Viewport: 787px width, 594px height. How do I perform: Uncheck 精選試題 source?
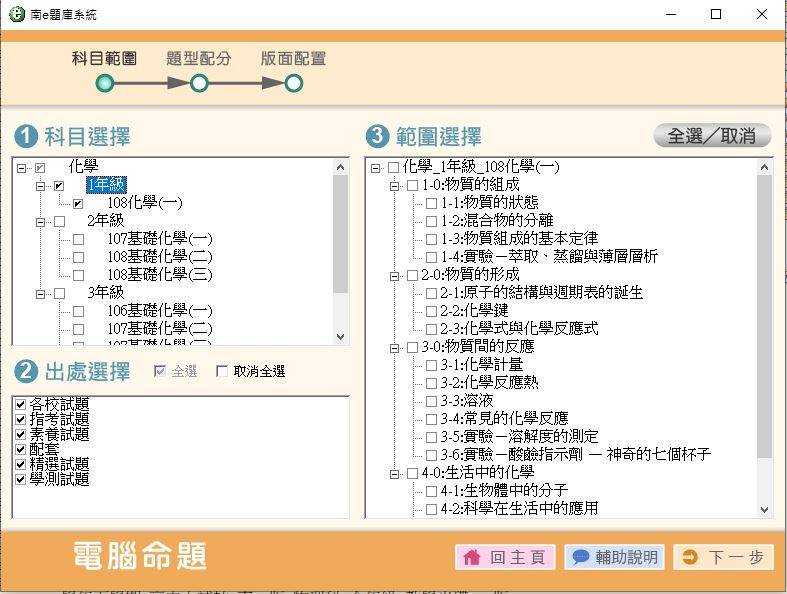click(21, 464)
